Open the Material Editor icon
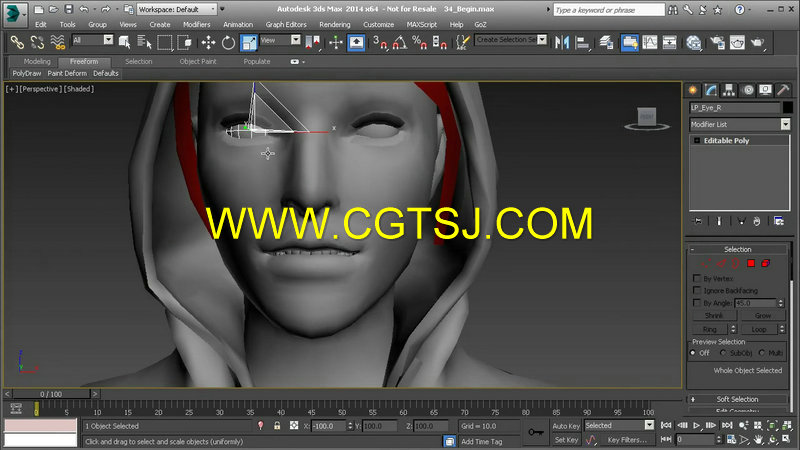This screenshot has height=450, width=800. [x=693, y=42]
